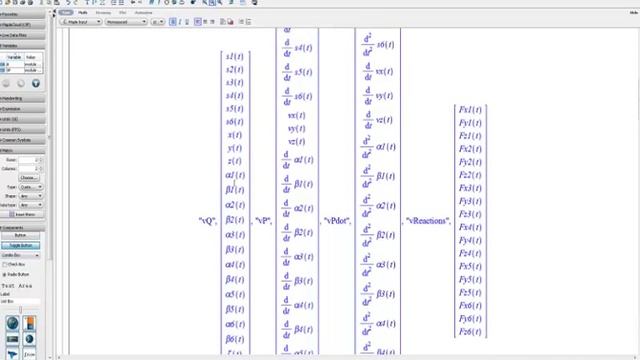This screenshot has width=640, height=360.
Task: Switch to the Text mode tab
Action: click(66, 13)
